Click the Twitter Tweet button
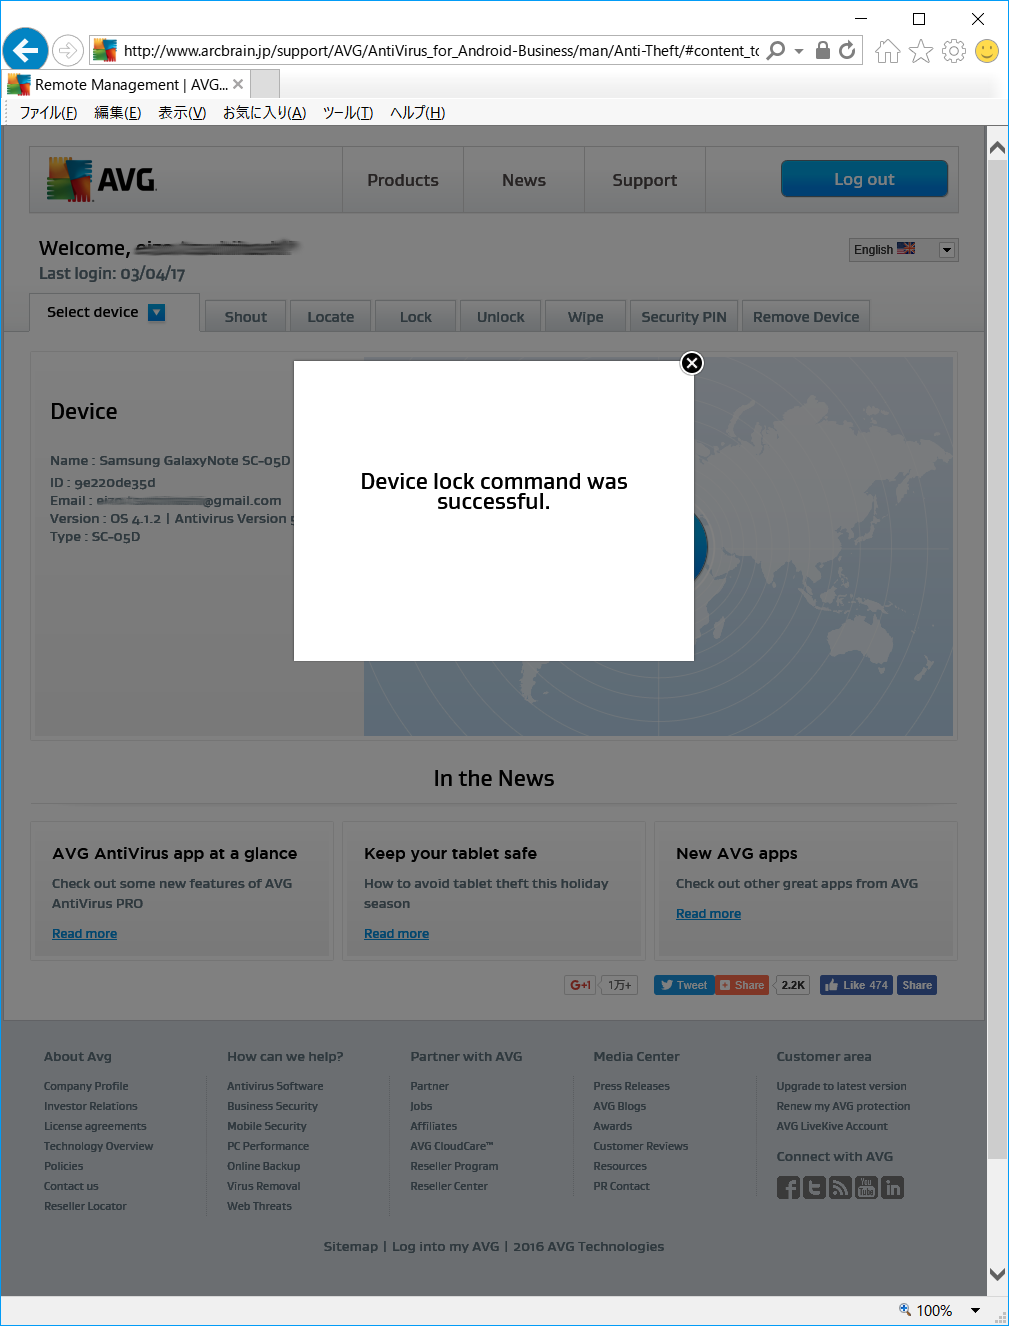The width and height of the screenshot is (1009, 1326). 684,985
